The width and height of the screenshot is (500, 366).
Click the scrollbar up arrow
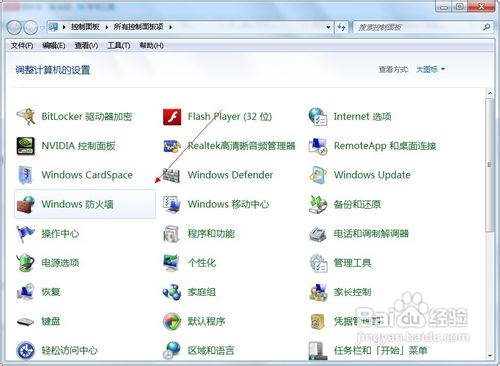489,93
